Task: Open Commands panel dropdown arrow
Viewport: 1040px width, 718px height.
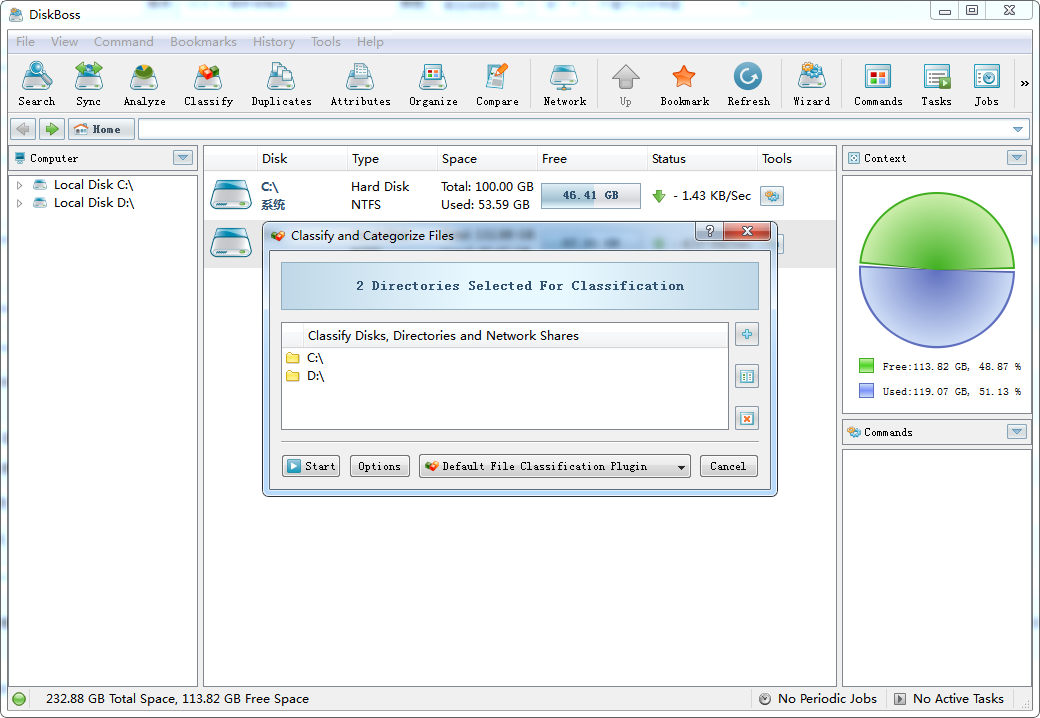Action: point(1016,432)
